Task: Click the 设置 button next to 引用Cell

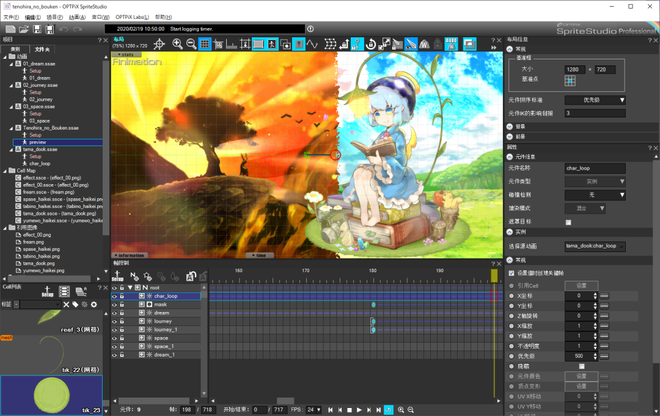Action: [581, 285]
